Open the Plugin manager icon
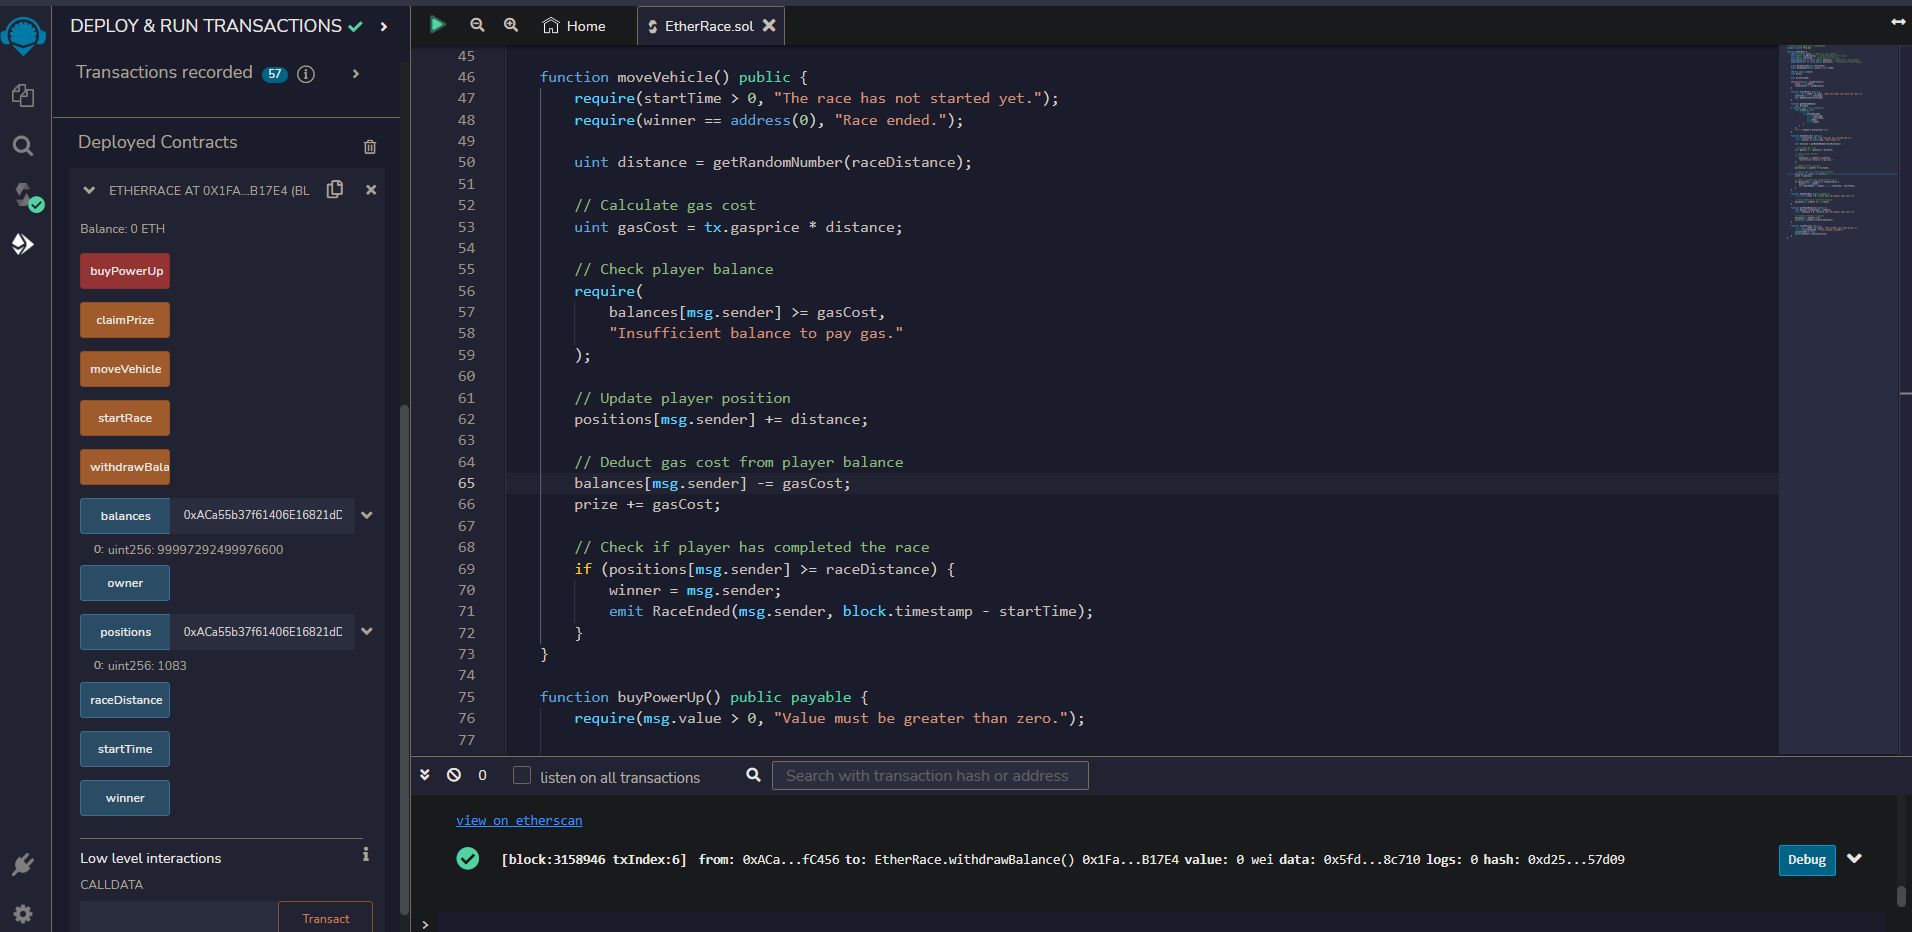 (23, 864)
